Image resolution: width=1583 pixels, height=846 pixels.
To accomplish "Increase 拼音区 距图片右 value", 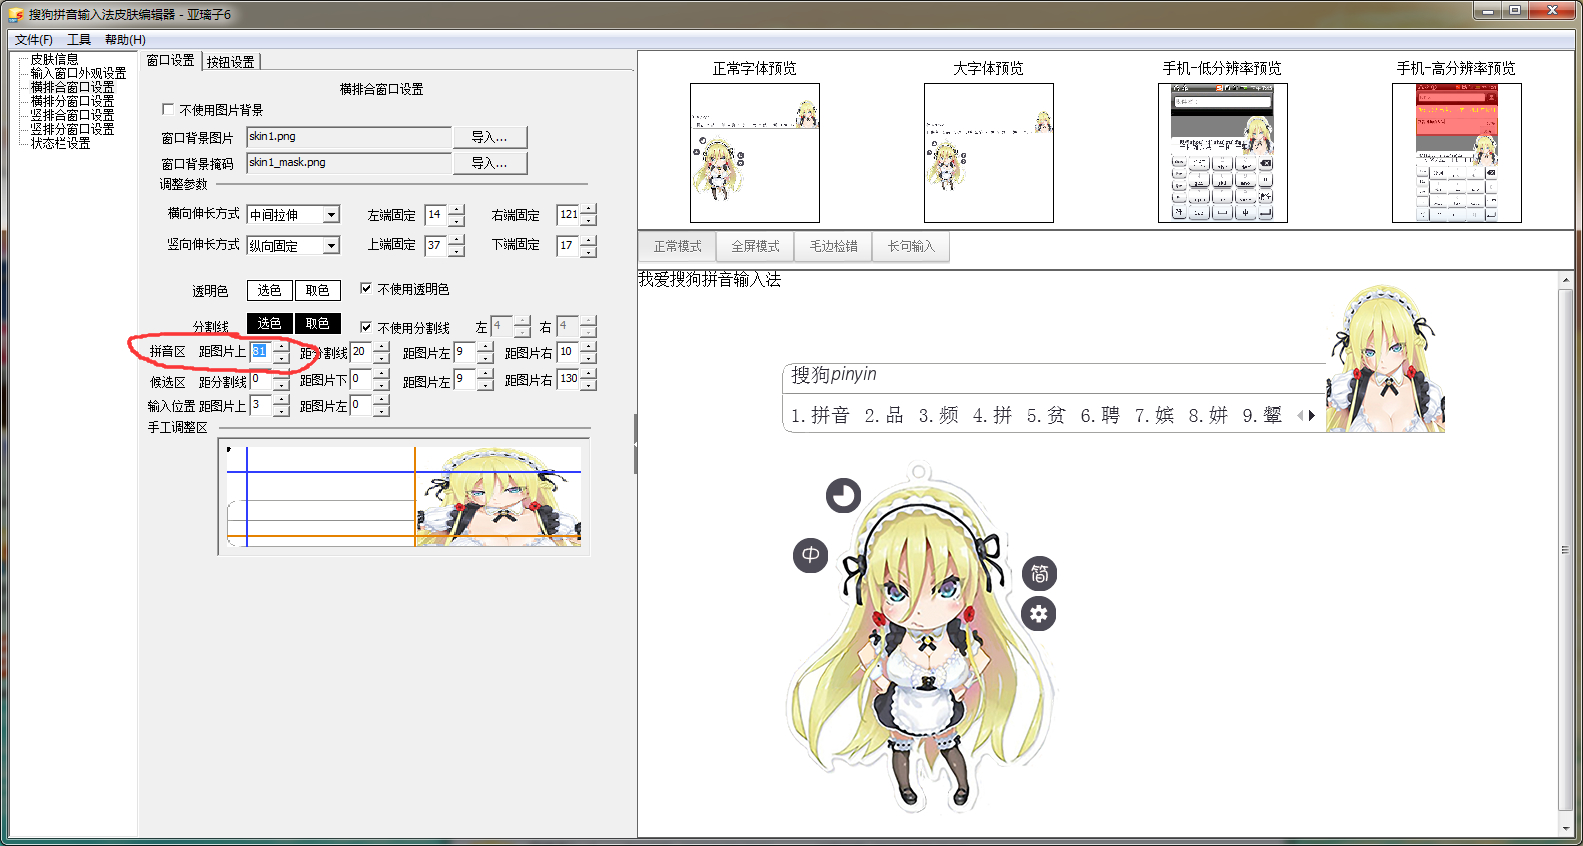I will 589,347.
